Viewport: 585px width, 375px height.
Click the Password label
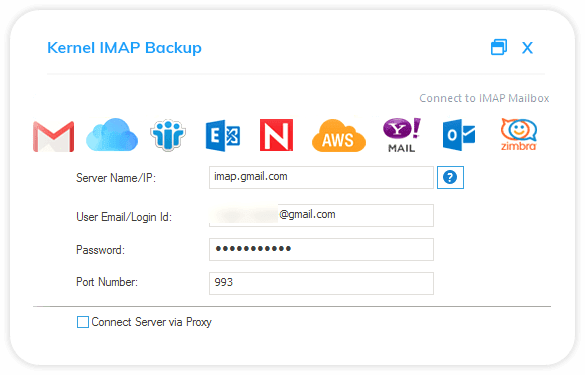(100, 250)
